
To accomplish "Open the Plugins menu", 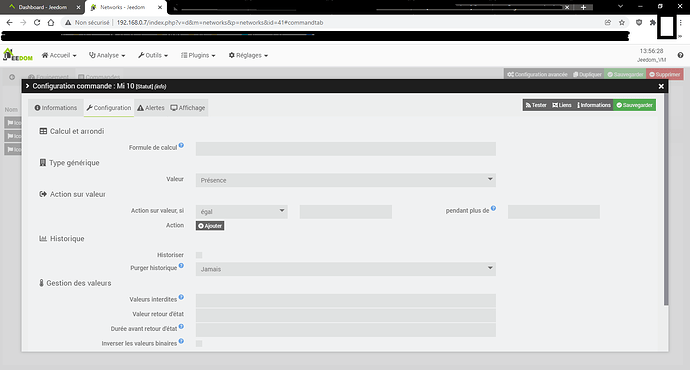I will click(198, 55).
